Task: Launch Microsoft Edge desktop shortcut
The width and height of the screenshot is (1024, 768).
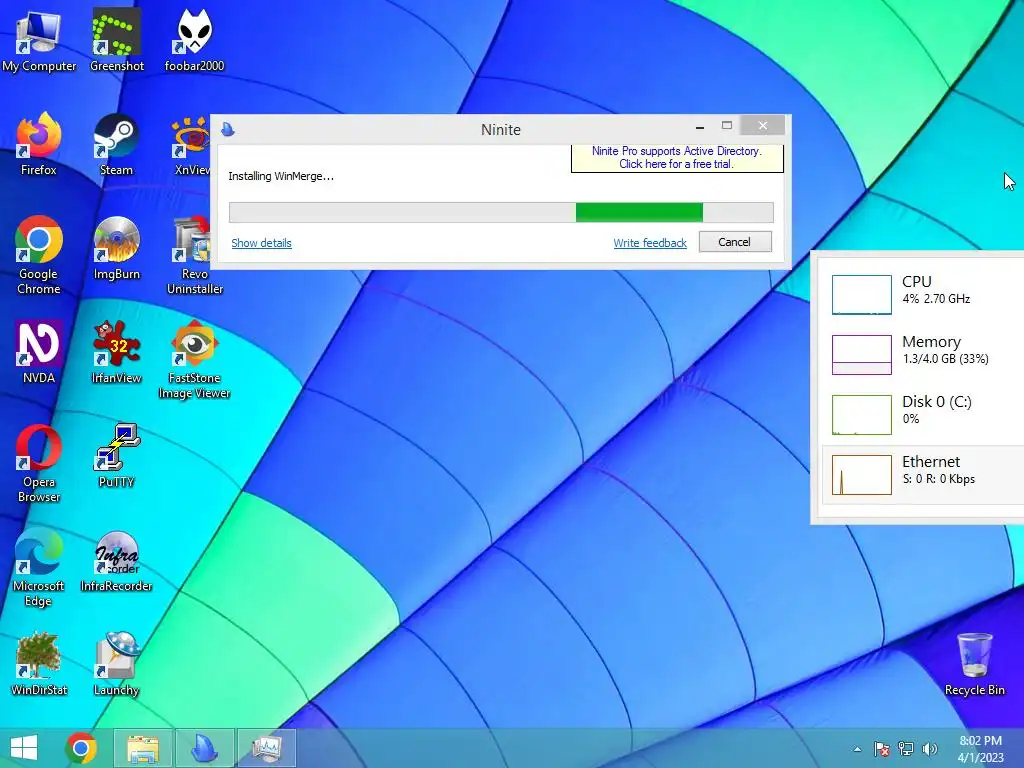Action: pyautogui.click(x=39, y=567)
